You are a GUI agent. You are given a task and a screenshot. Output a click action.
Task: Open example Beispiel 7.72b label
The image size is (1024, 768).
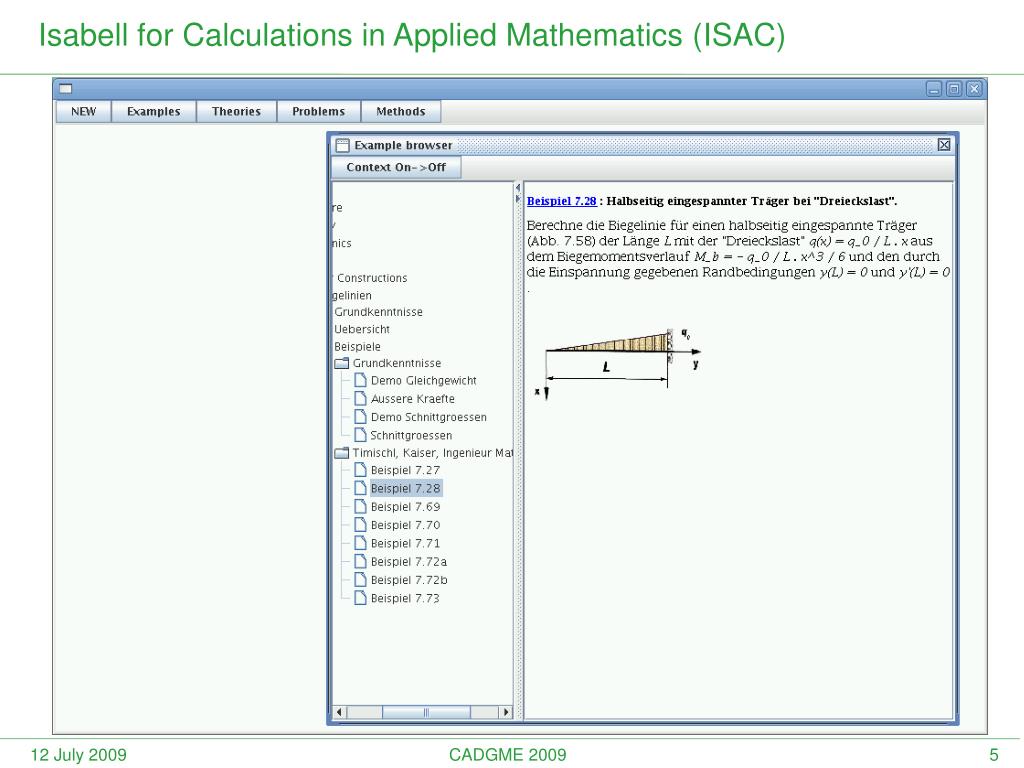pyautogui.click(x=409, y=580)
